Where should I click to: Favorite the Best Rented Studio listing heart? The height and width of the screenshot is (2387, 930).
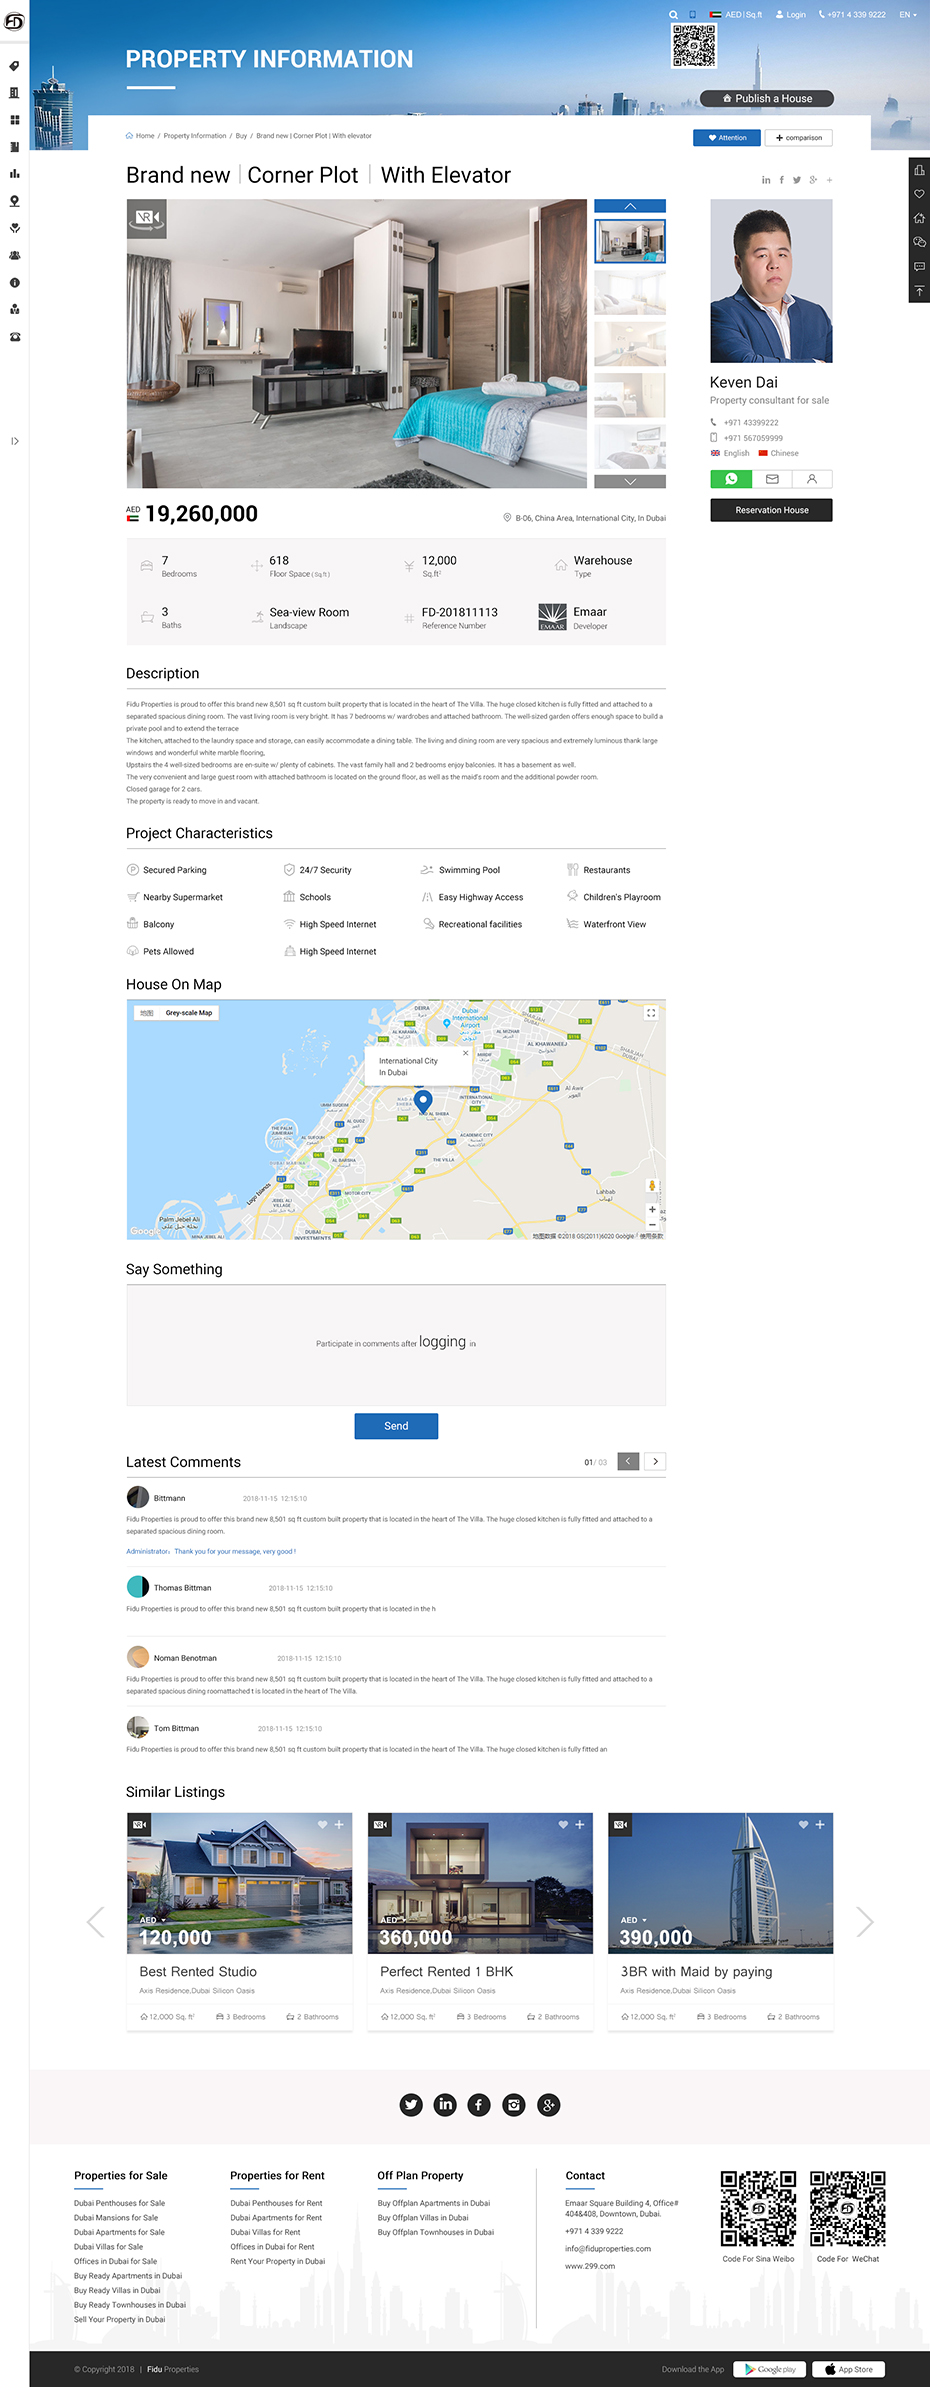[x=322, y=1825]
